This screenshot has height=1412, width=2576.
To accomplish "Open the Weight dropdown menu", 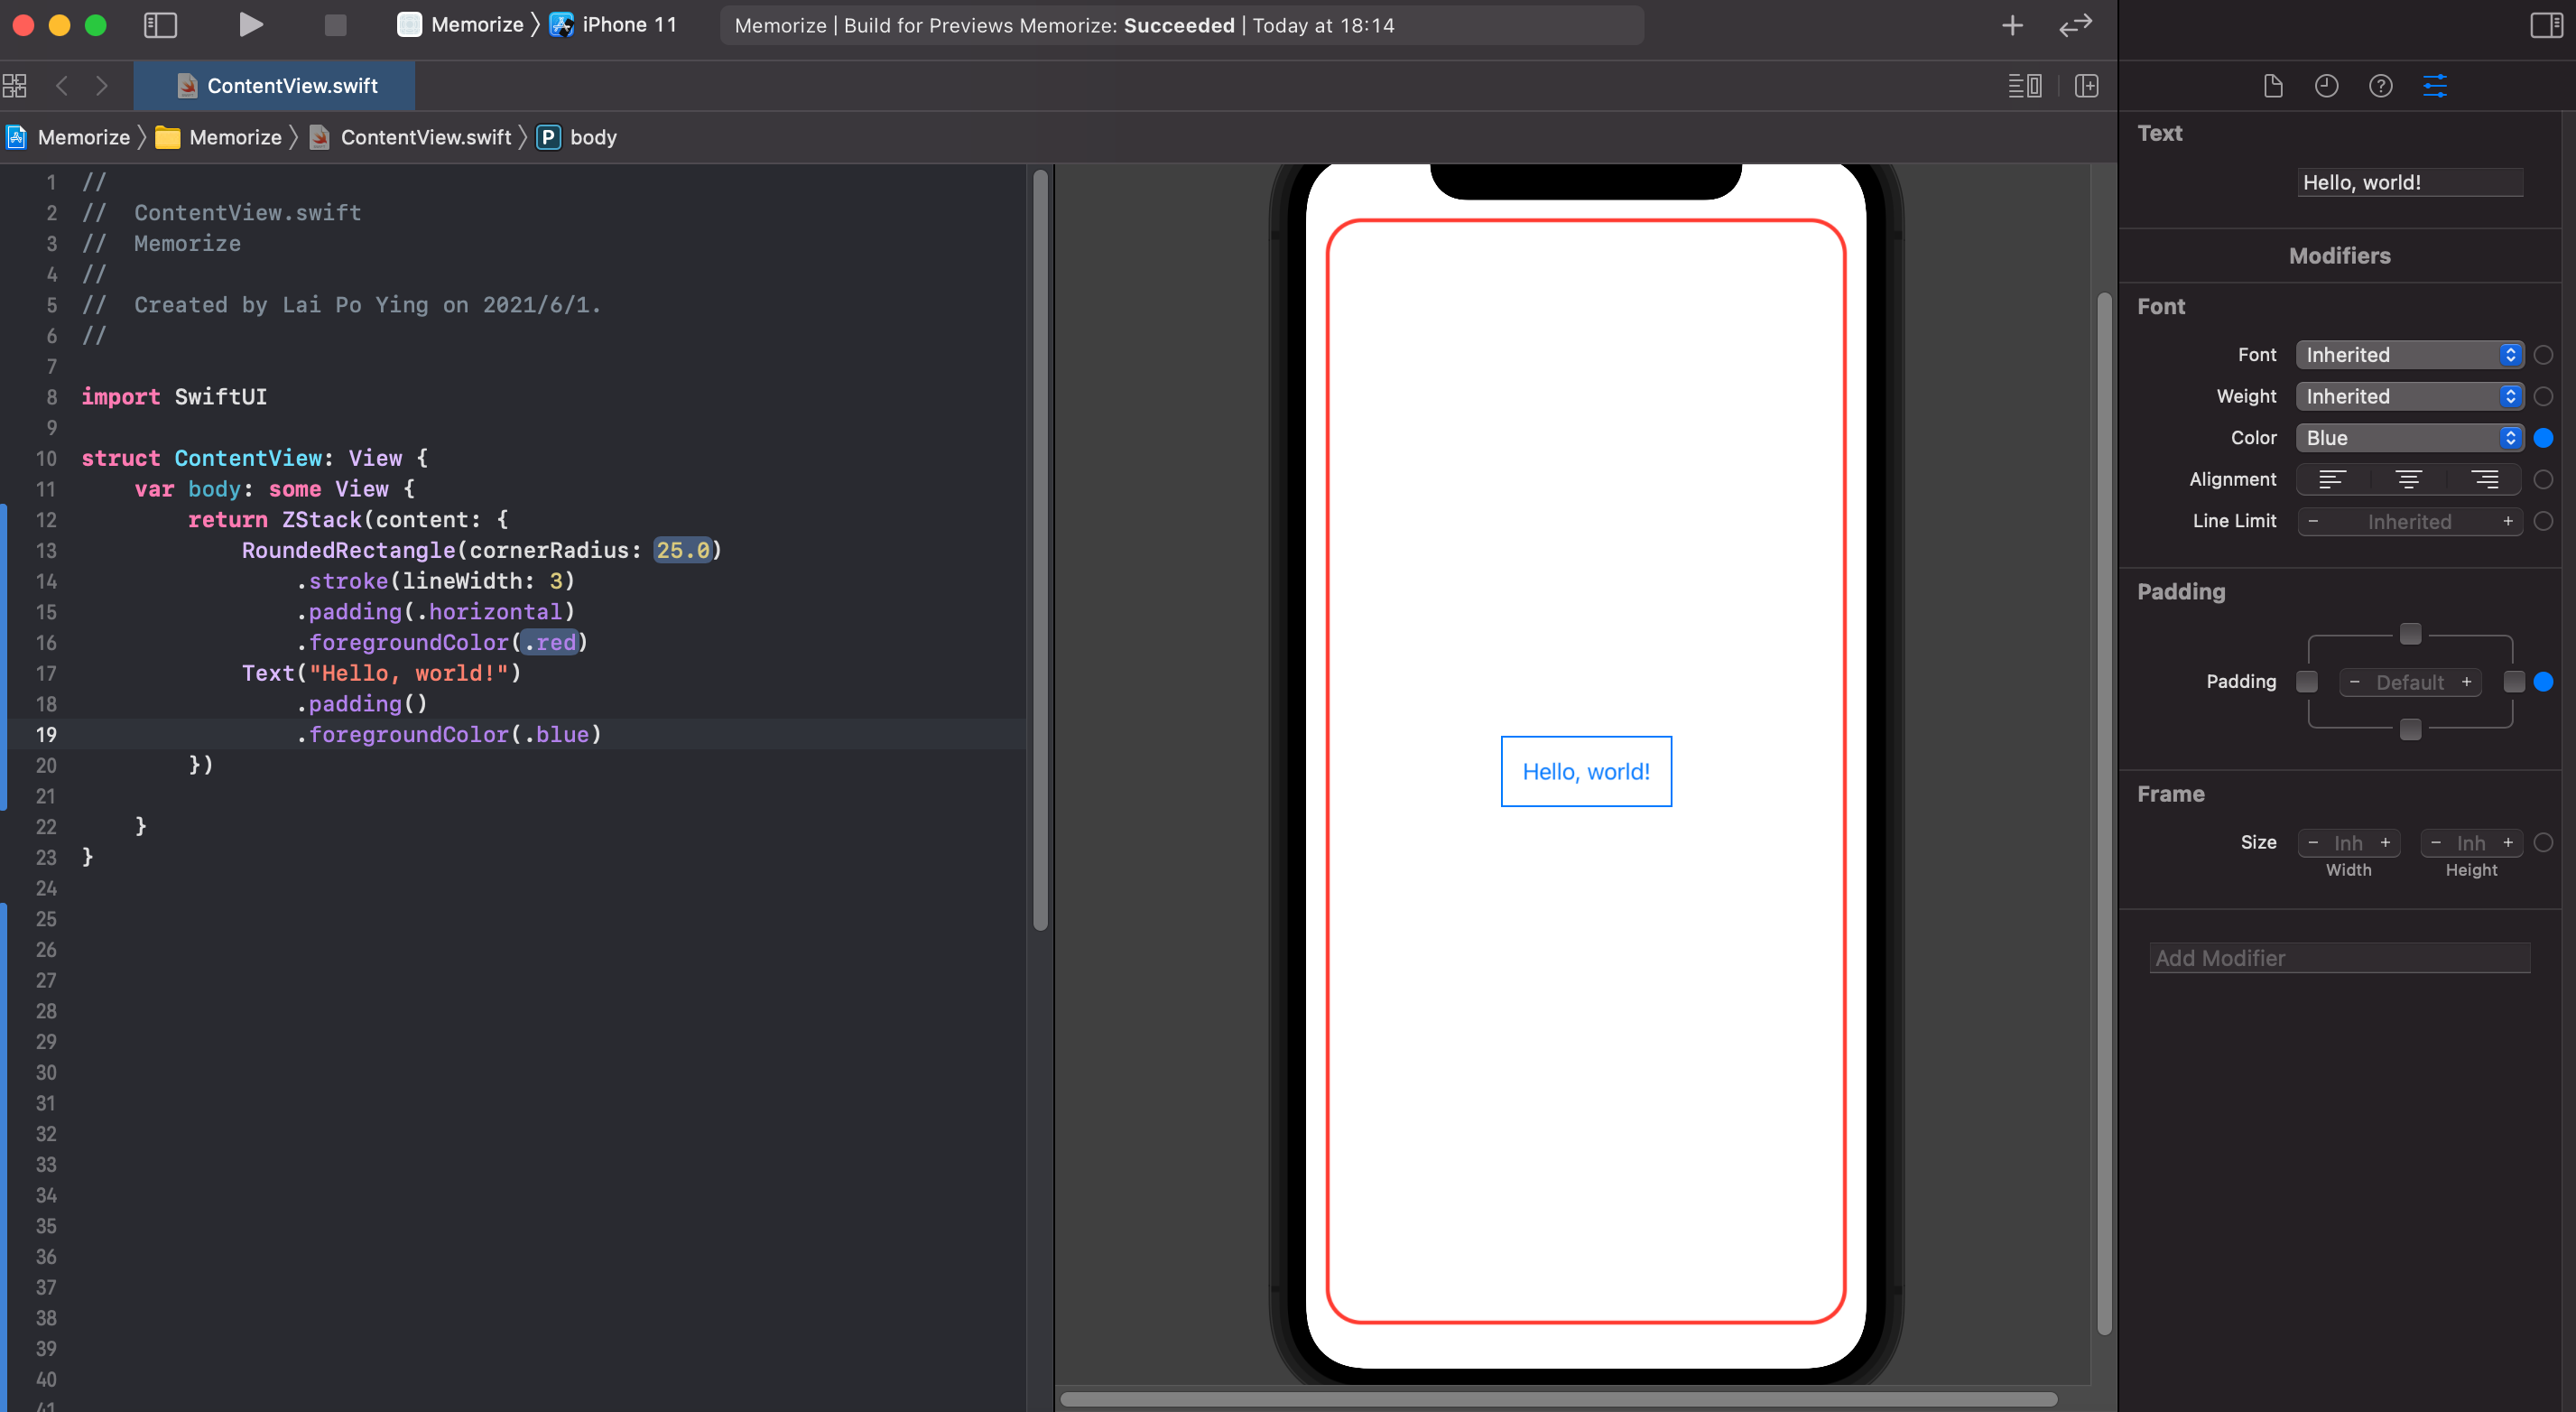I will [x=2408, y=397].
